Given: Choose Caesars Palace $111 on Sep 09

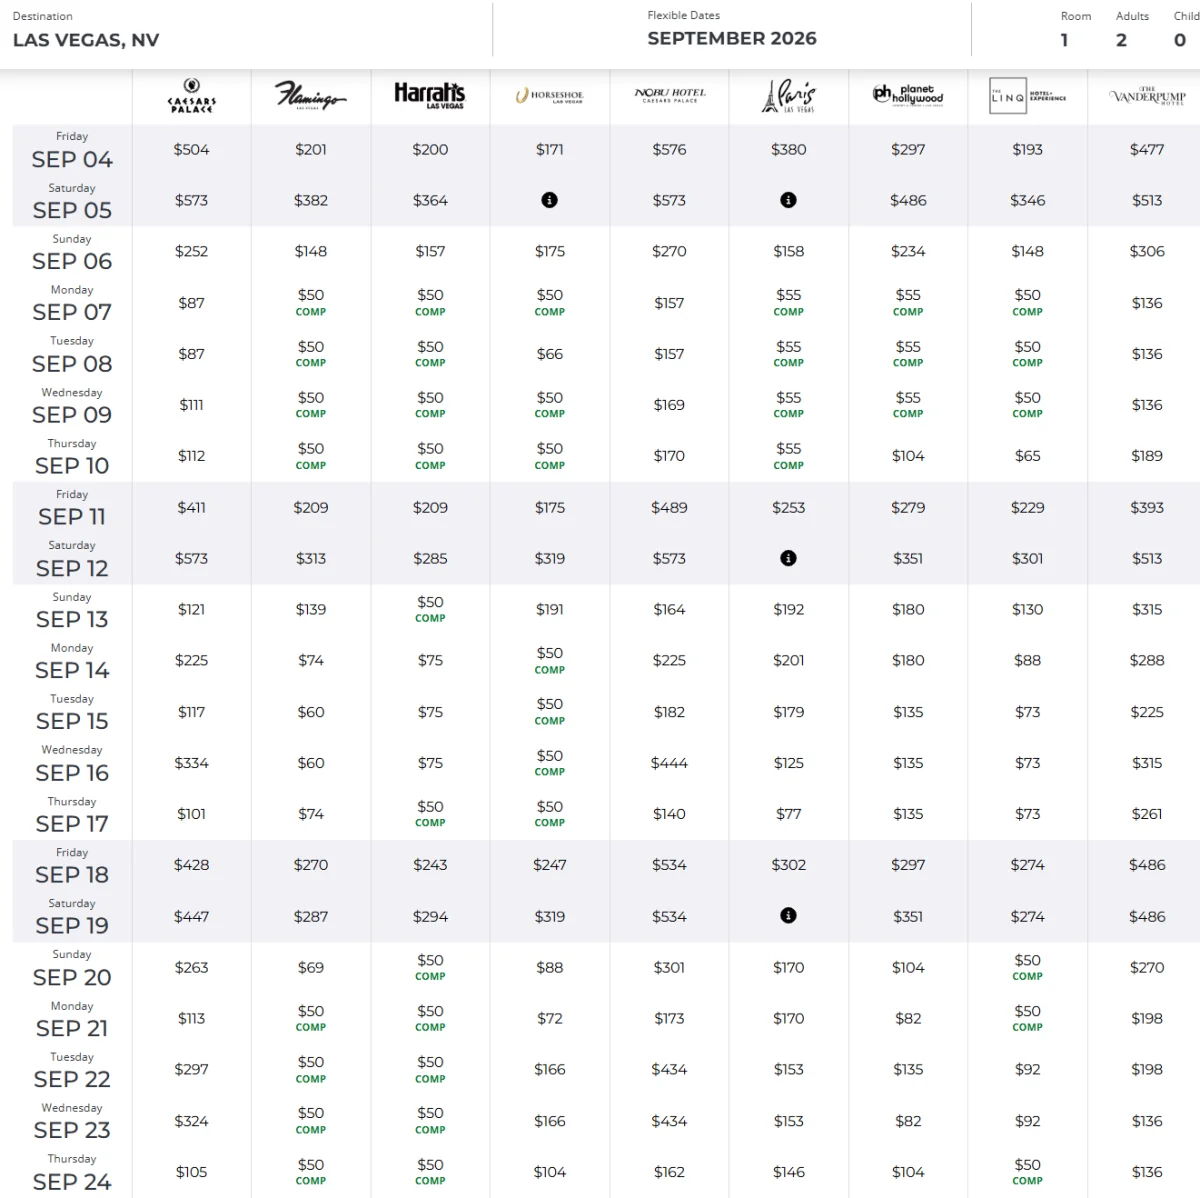Looking at the screenshot, I should [x=191, y=404].
